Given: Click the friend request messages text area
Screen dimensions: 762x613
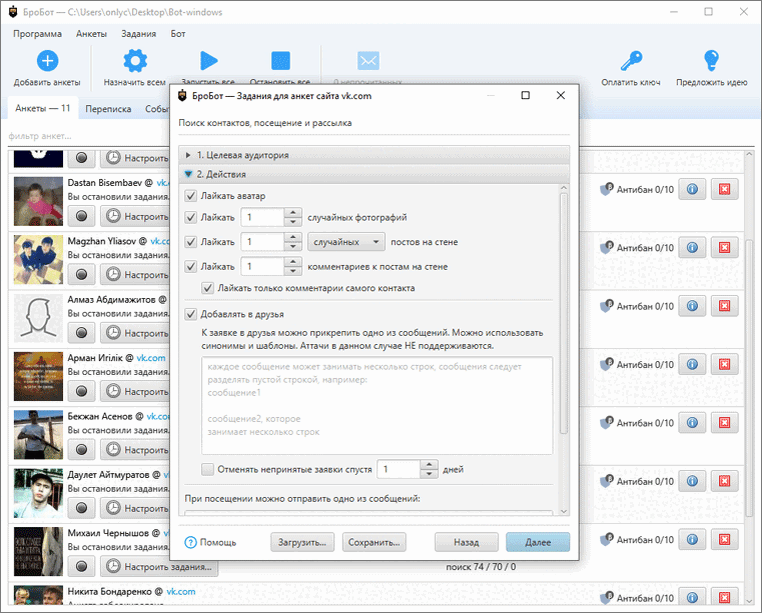Looking at the screenshot, I should (377, 405).
